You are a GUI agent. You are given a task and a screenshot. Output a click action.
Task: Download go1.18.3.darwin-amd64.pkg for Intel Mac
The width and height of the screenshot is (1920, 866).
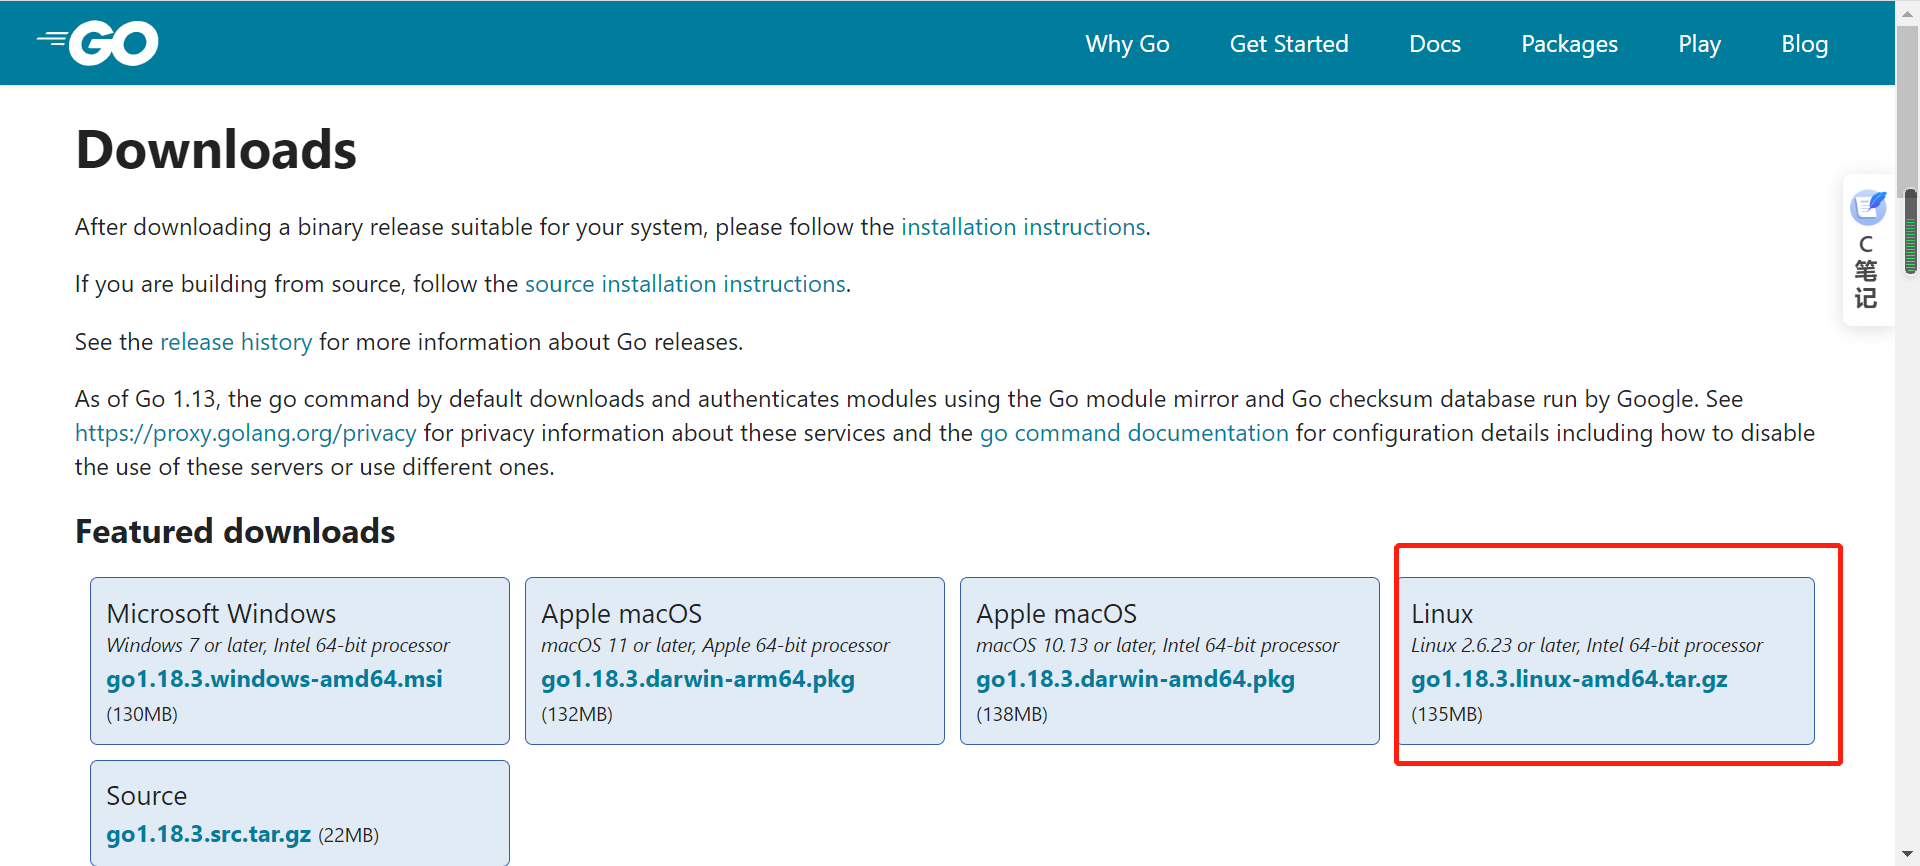(1134, 679)
